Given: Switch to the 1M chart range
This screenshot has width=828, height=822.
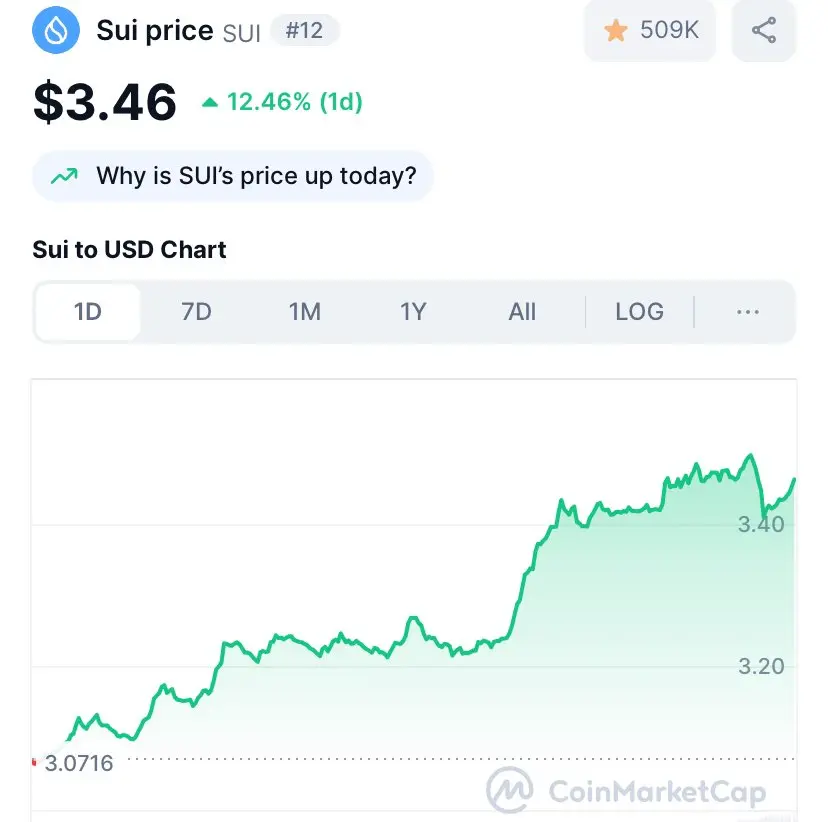Looking at the screenshot, I should tap(305, 312).
